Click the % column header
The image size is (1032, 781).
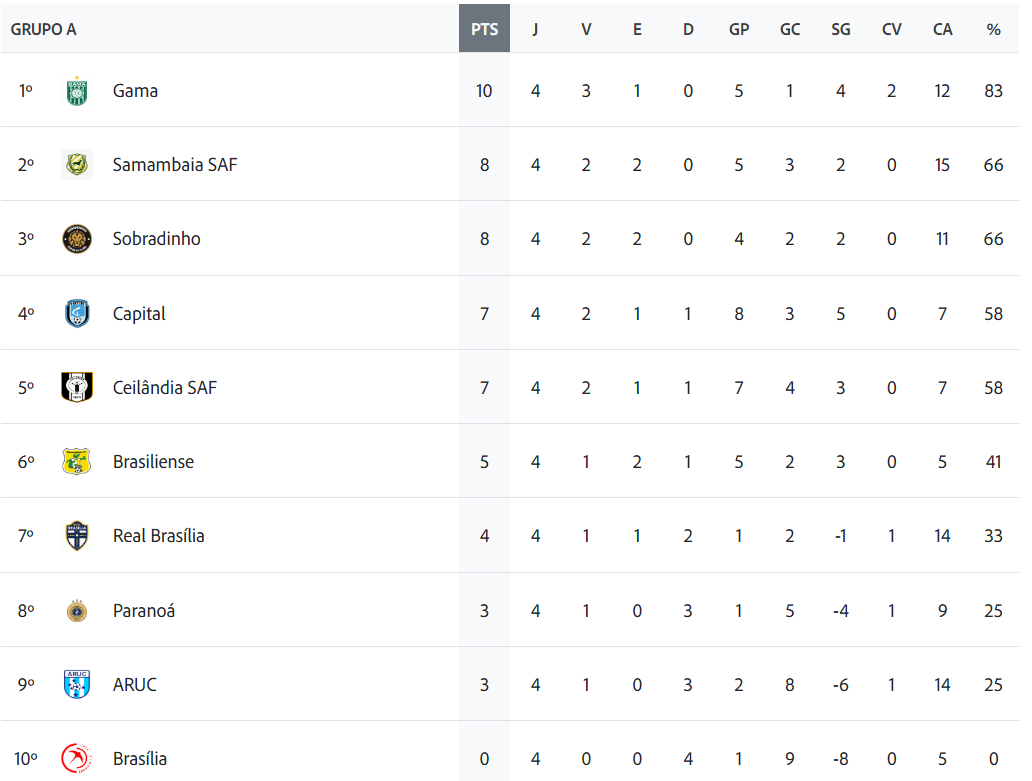(x=993, y=30)
